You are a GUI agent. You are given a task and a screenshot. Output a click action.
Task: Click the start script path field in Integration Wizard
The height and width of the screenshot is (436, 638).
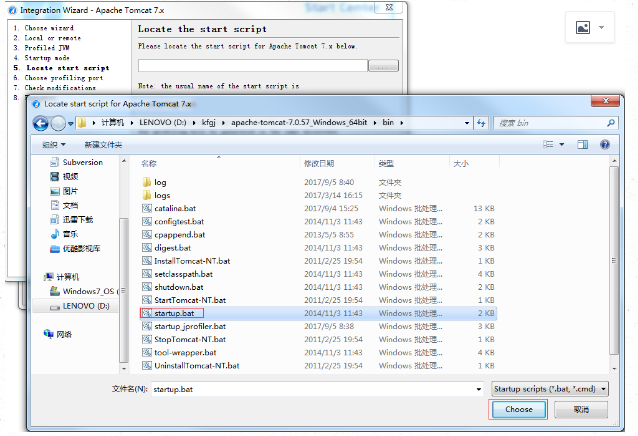point(253,65)
